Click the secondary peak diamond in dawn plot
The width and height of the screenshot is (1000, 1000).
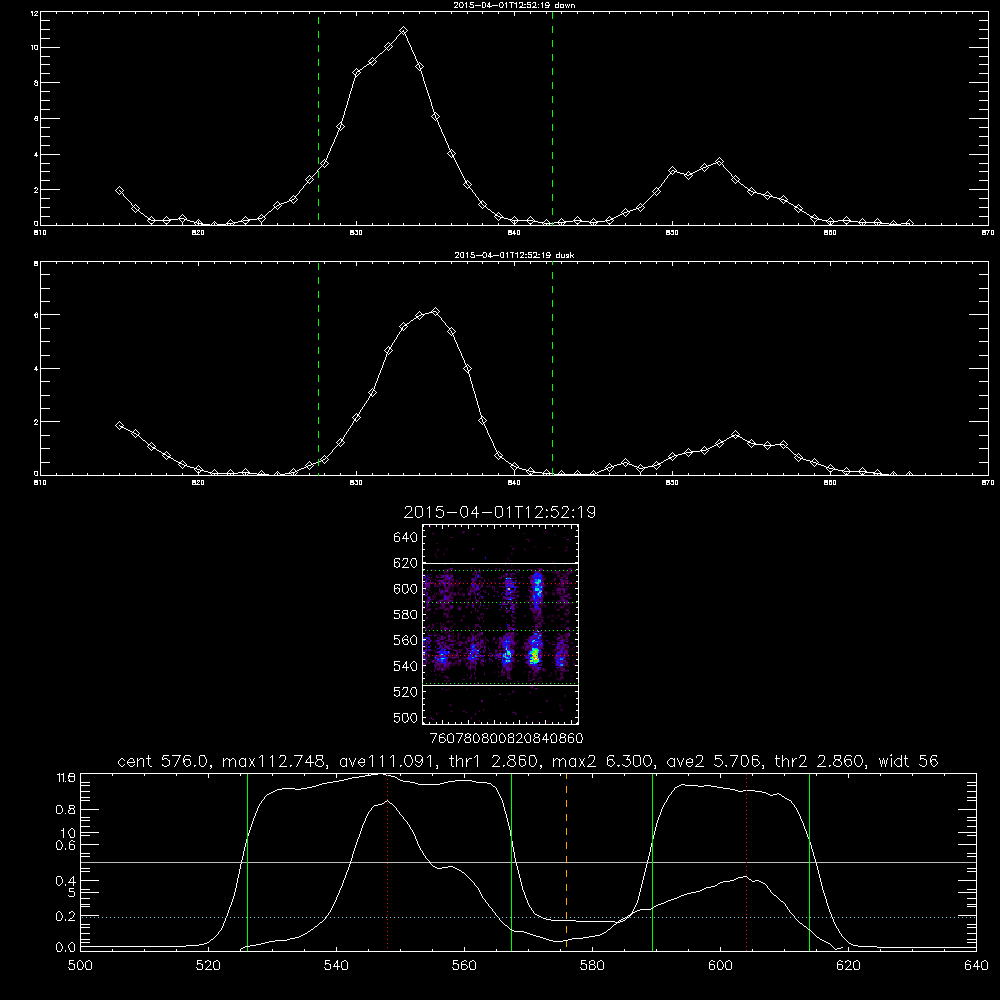tap(719, 162)
